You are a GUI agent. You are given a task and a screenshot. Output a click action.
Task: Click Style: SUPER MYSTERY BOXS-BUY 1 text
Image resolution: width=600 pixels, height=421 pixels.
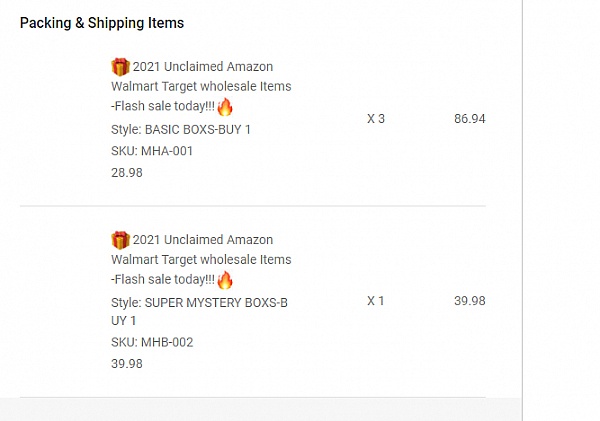coord(199,312)
